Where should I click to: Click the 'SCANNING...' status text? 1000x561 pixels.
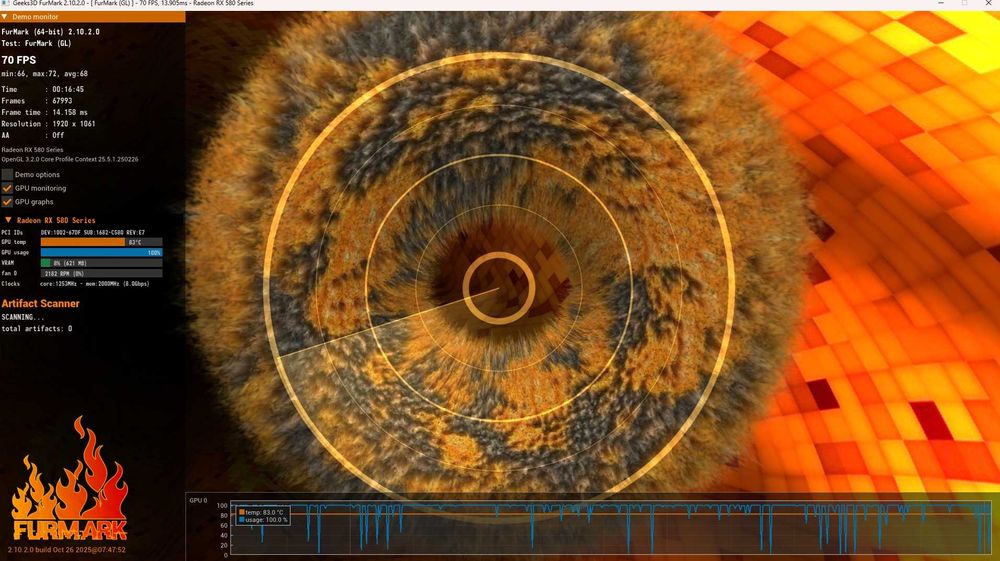[x=22, y=317]
